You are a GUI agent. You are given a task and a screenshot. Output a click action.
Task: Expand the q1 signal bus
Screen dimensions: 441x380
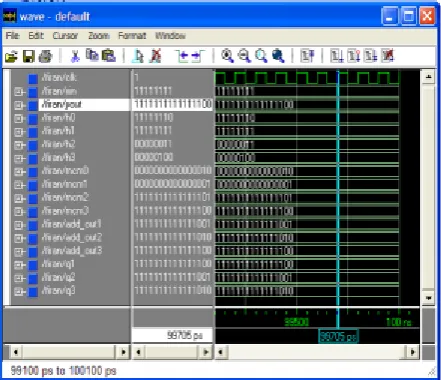19,265
